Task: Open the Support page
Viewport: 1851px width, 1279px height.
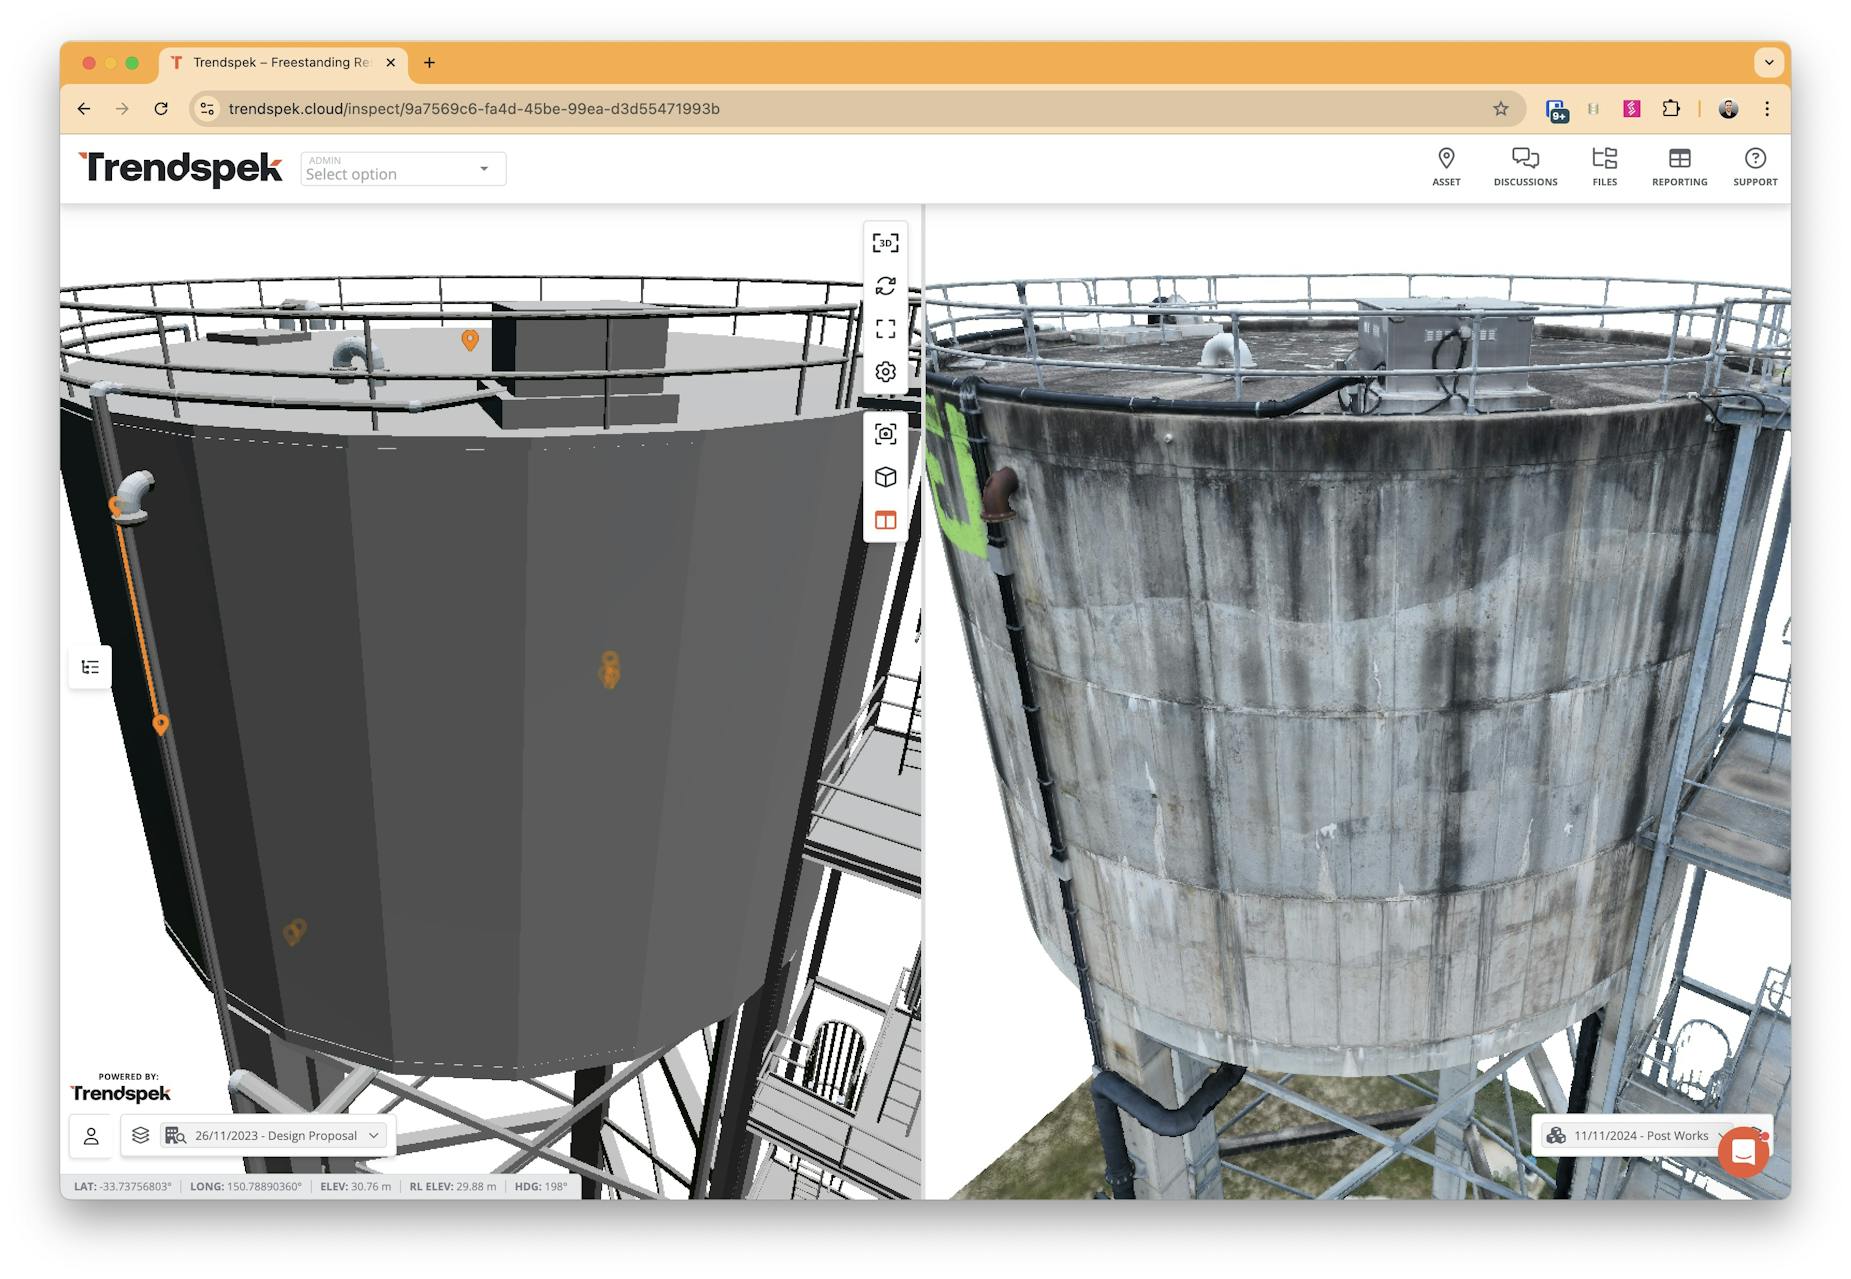Action: 1755,166
